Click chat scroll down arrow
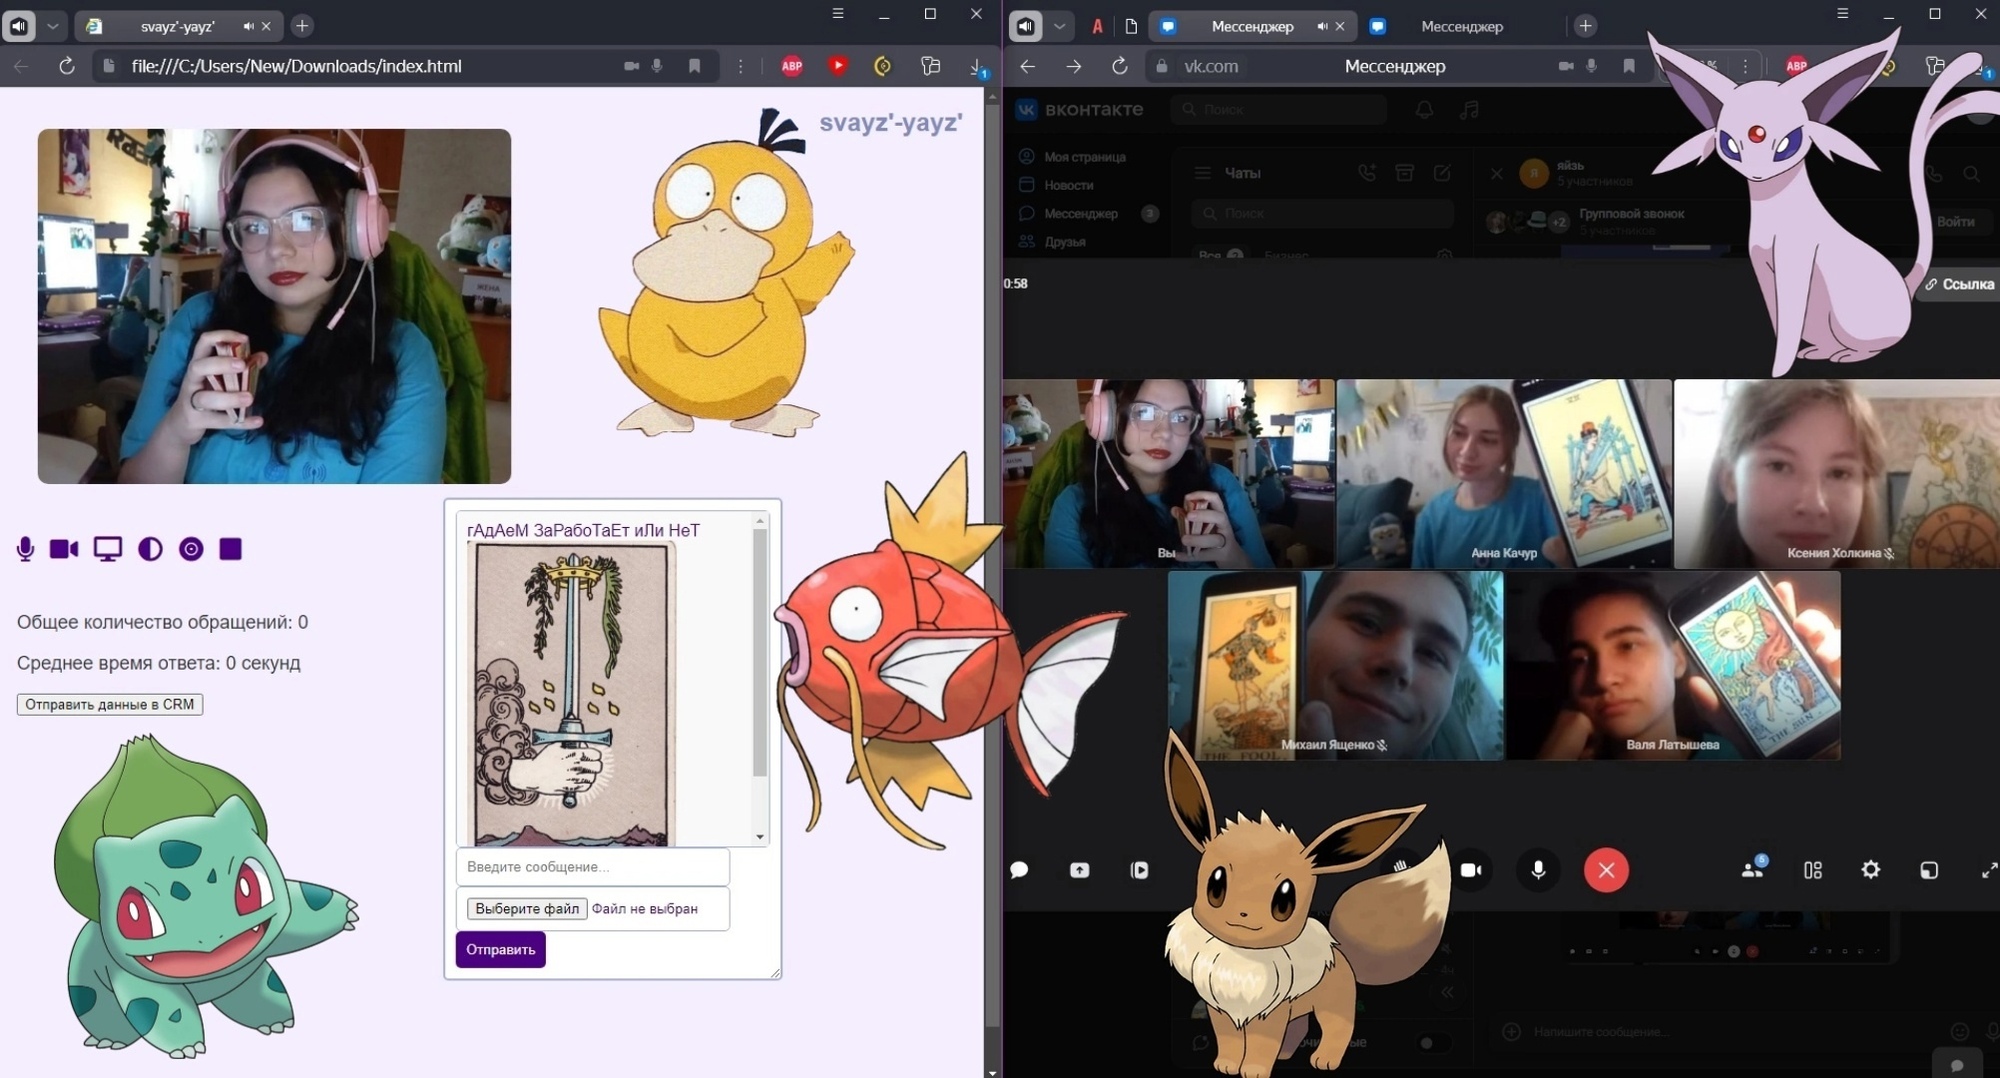Viewport: 2000px width, 1078px height. click(760, 837)
